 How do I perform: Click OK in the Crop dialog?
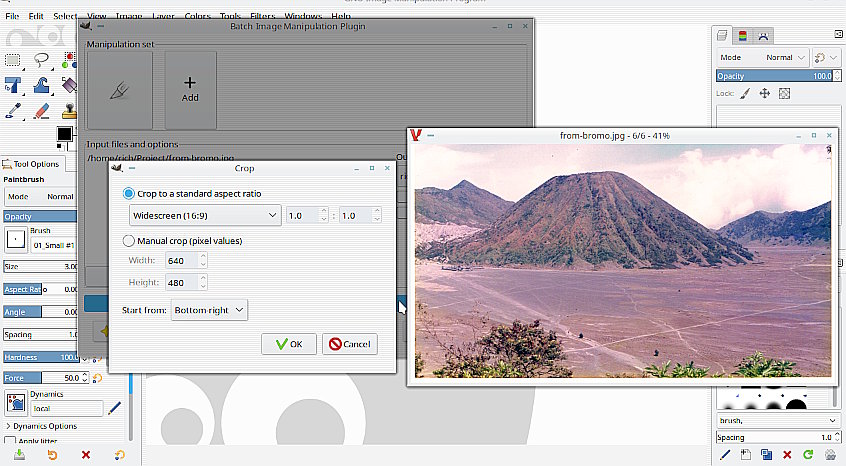point(289,344)
